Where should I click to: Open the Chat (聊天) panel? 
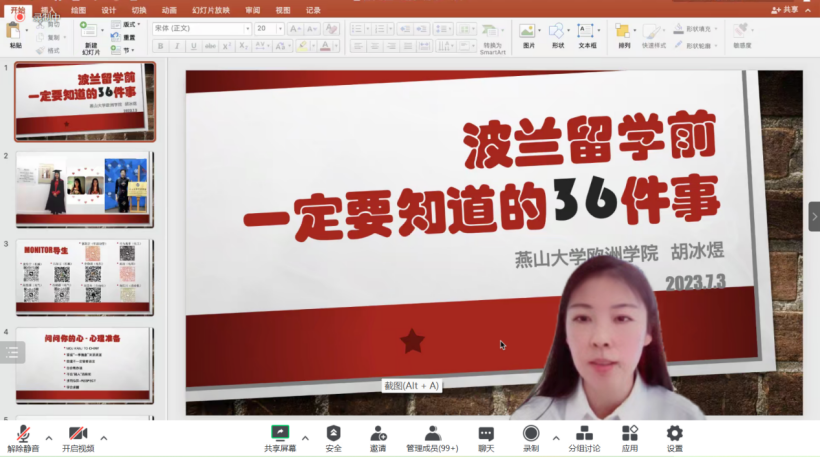(x=486, y=434)
